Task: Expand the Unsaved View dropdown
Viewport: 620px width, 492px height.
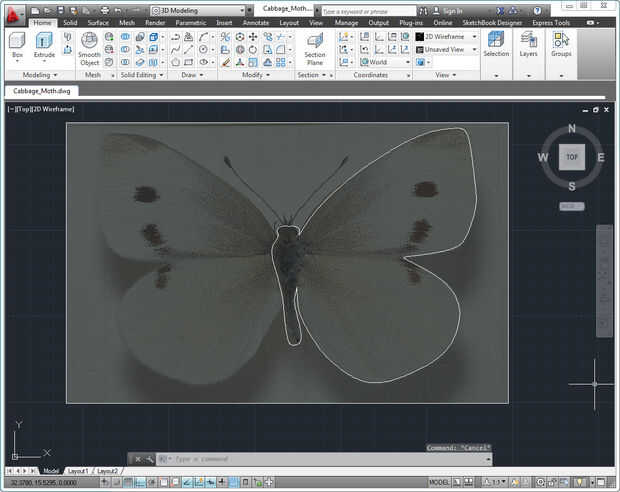Action: click(445, 49)
